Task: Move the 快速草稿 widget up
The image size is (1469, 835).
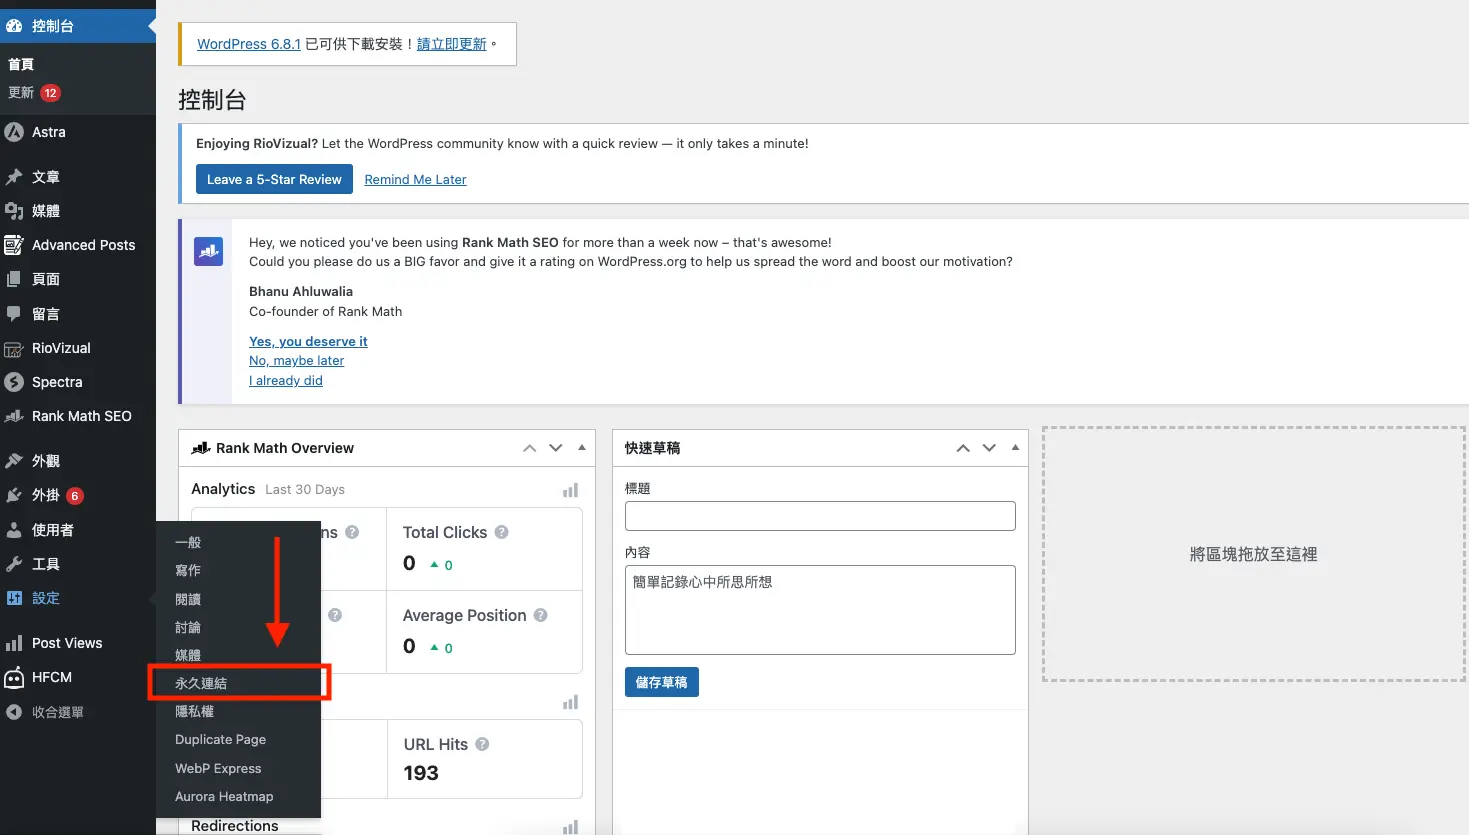Action: pyautogui.click(x=963, y=448)
